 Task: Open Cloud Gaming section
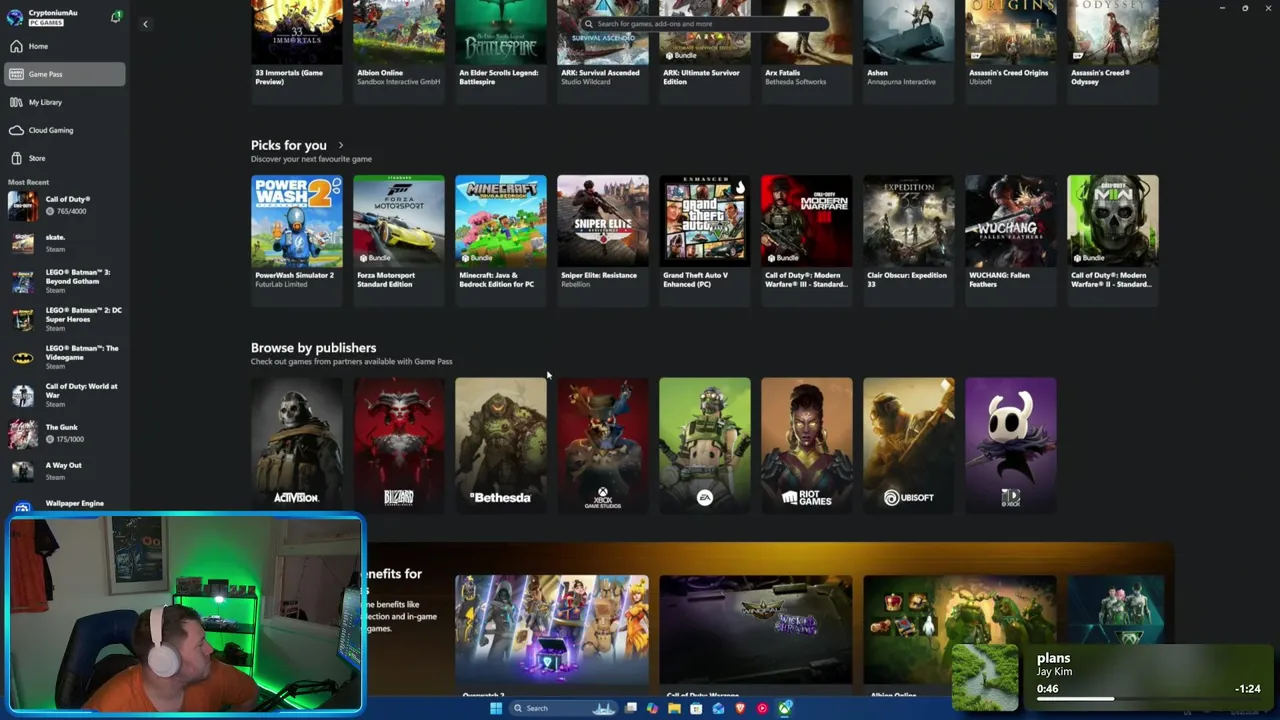(65, 130)
